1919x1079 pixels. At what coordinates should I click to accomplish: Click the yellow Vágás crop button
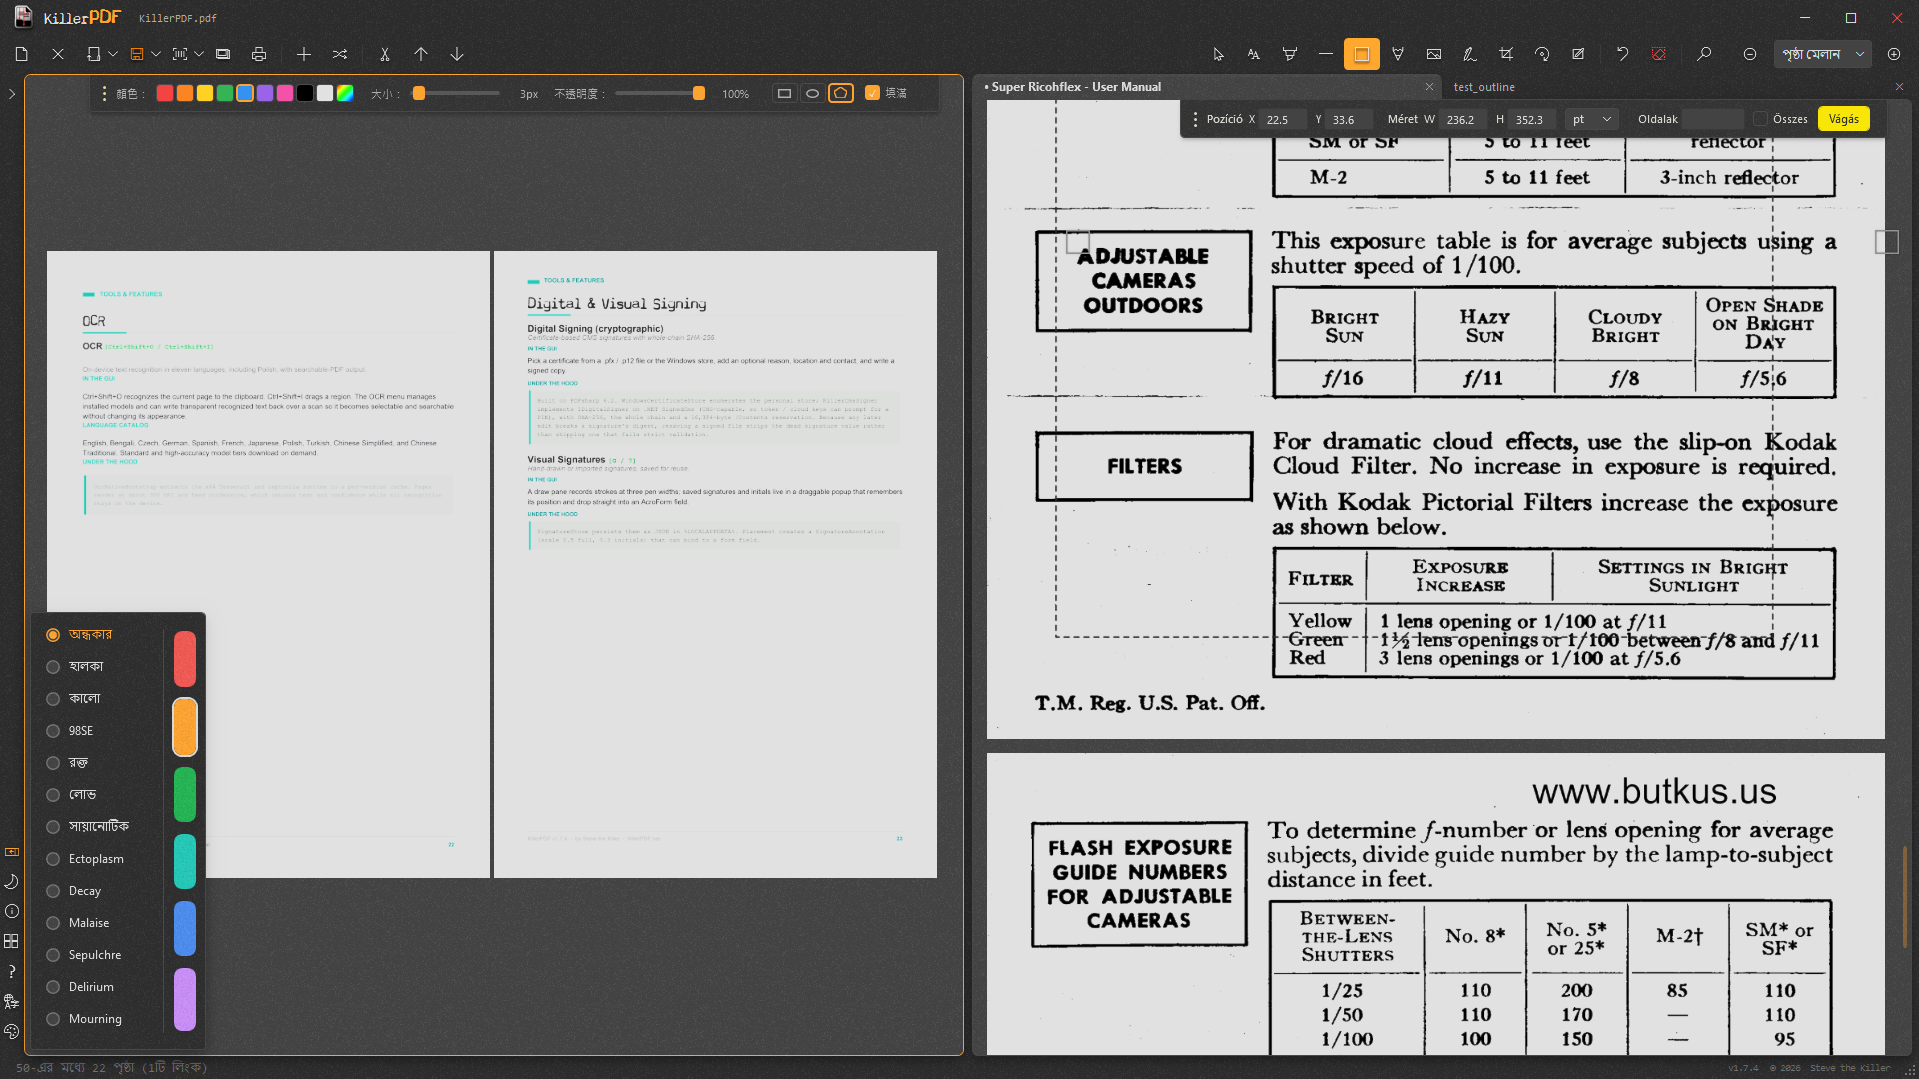1843,119
